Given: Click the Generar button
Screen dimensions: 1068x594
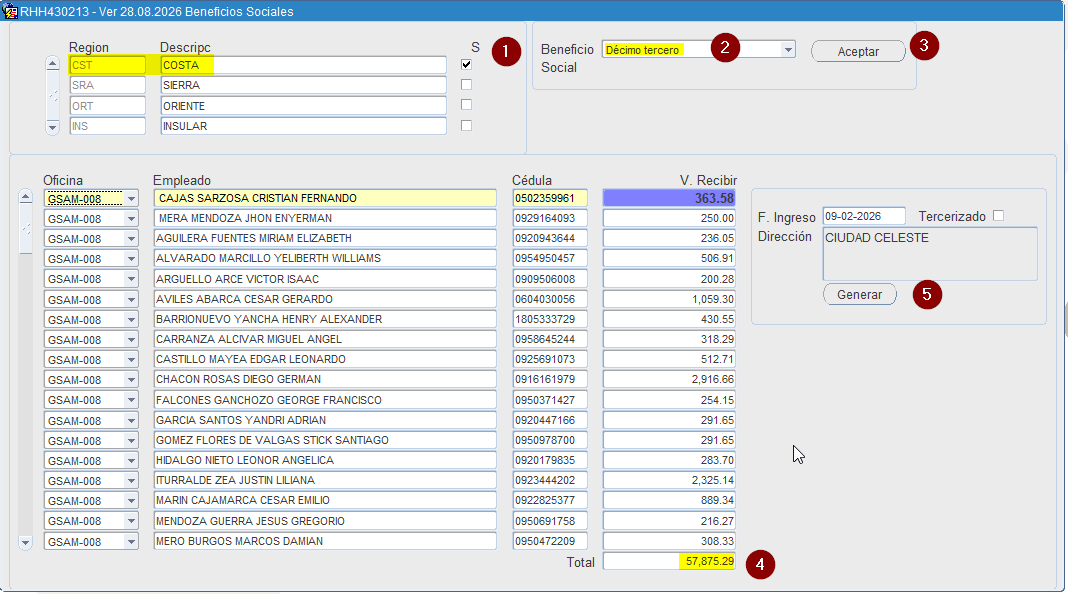Looking at the screenshot, I should click(860, 294).
